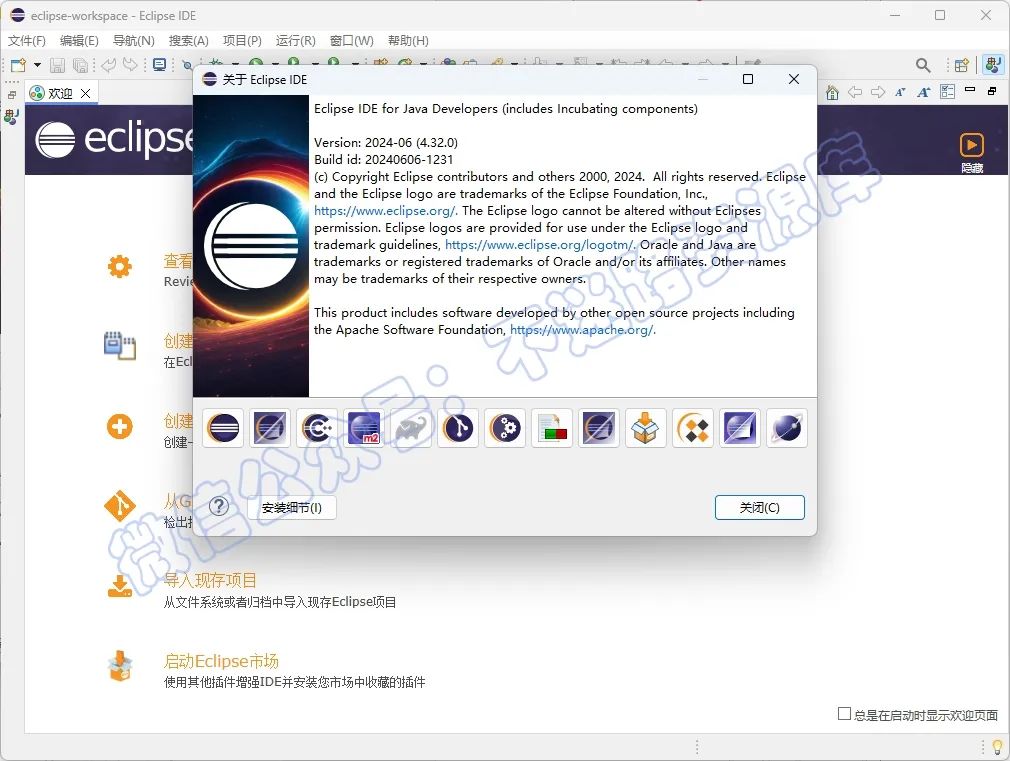Select the 欢迎 tab

point(60,93)
